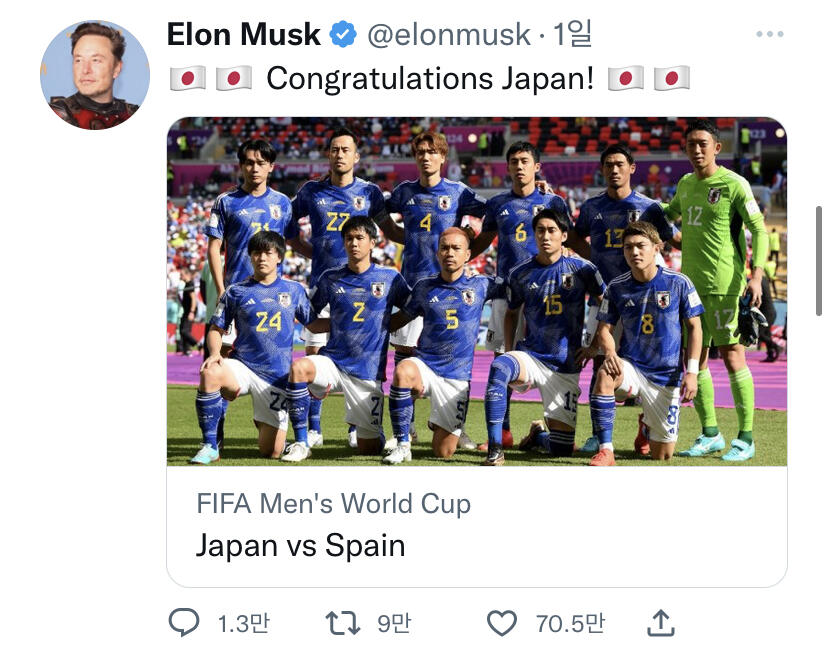
Task: Click the FIFA Men's World Cup label
Action: coord(333,503)
